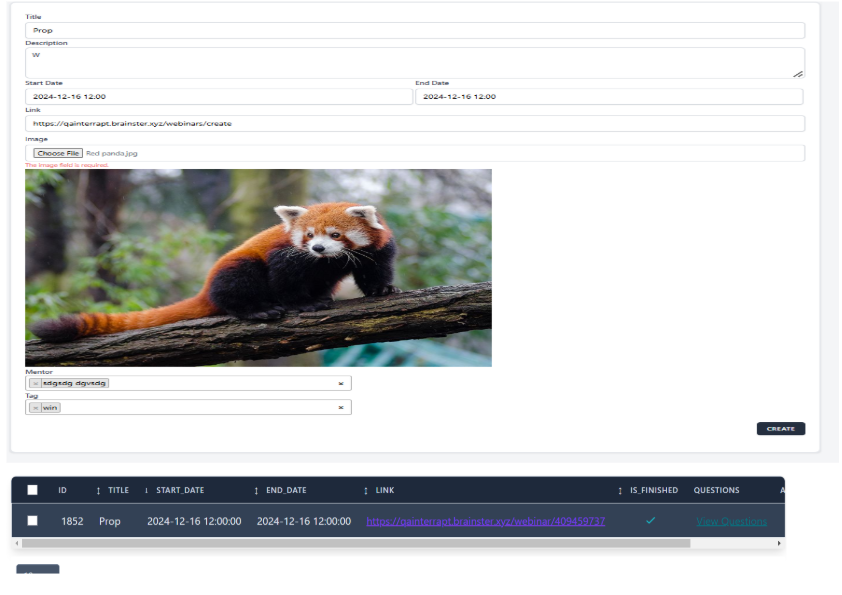Toggle the select-all checkbox in table header
Screen dimensions: 842x595
tap(33, 490)
